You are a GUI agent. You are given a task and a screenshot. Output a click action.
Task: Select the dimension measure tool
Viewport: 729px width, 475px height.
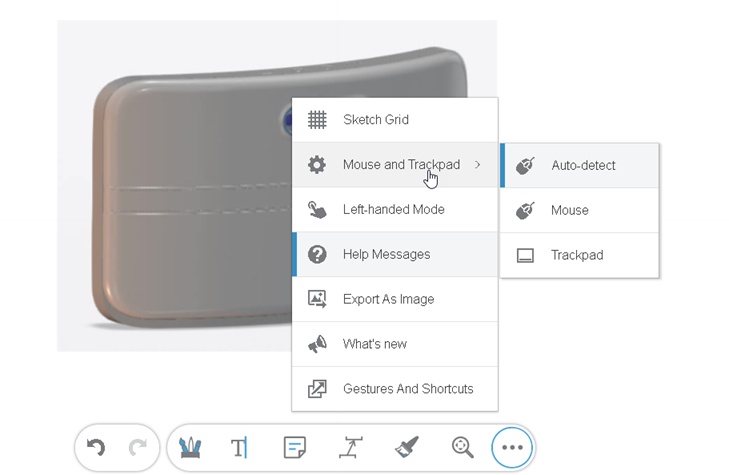point(351,448)
